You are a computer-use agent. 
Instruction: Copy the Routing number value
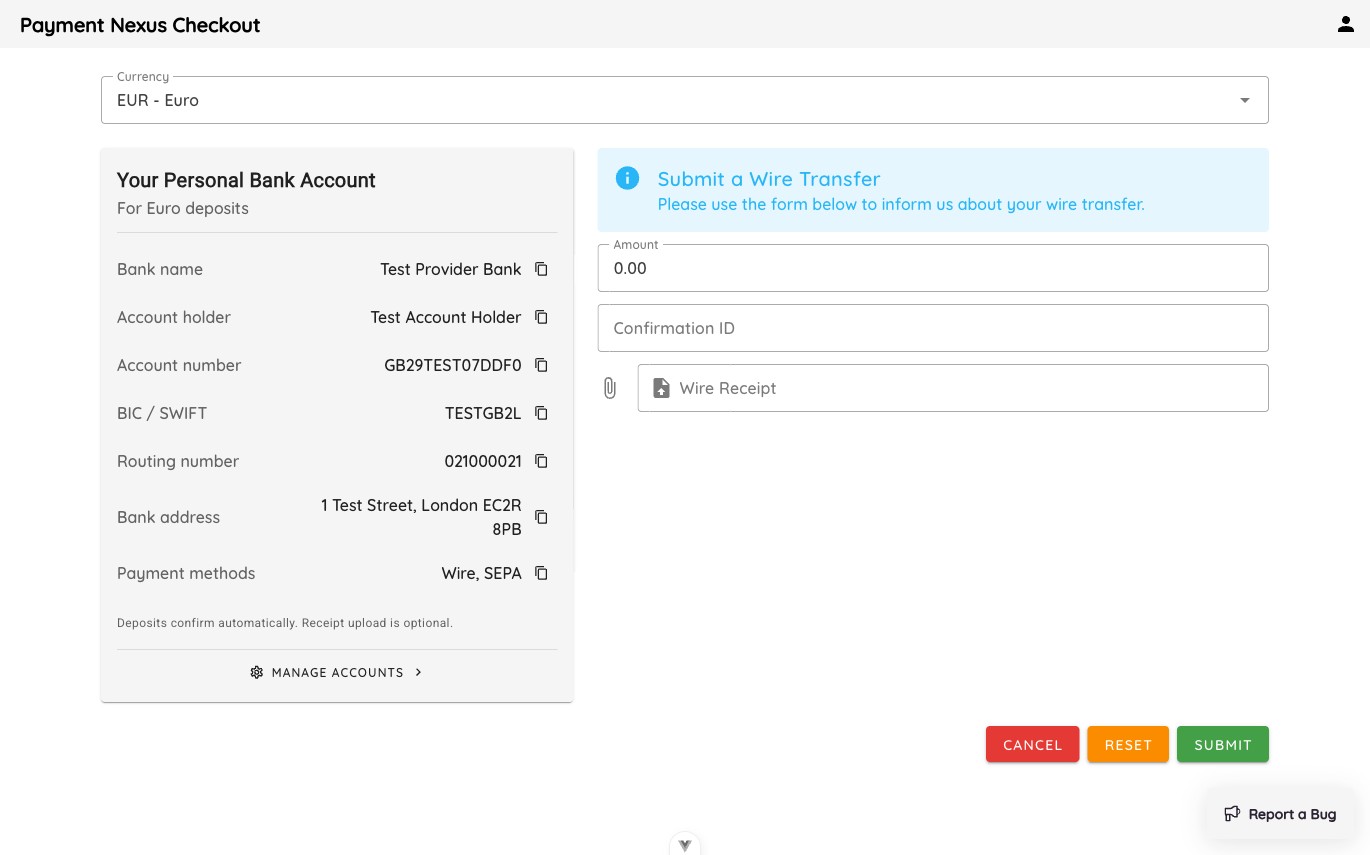tap(541, 461)
